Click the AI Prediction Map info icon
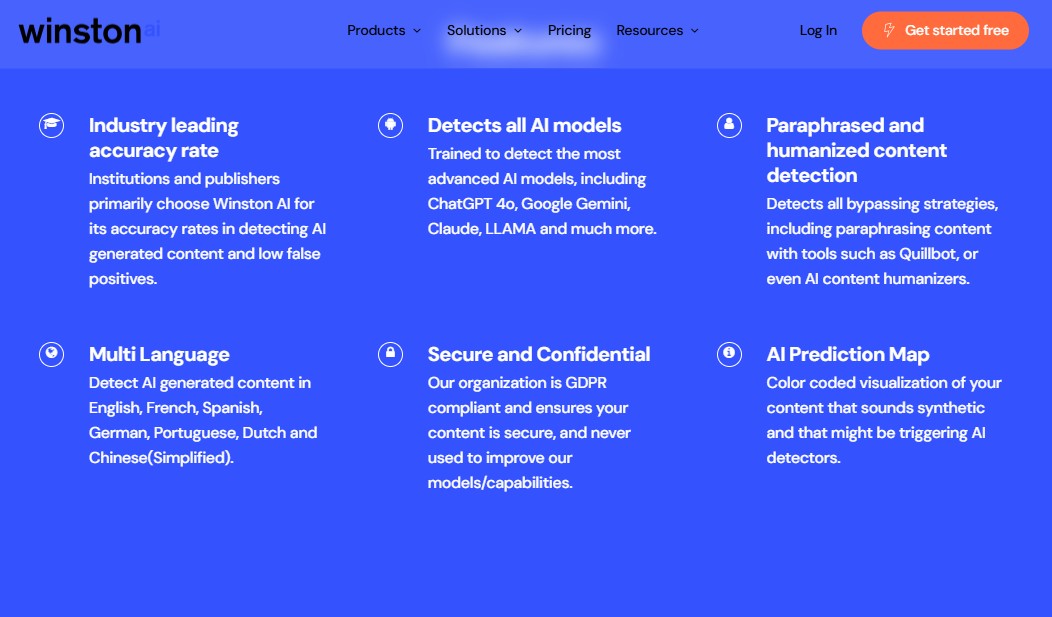1052x617 pixels. tap(729, 354)
